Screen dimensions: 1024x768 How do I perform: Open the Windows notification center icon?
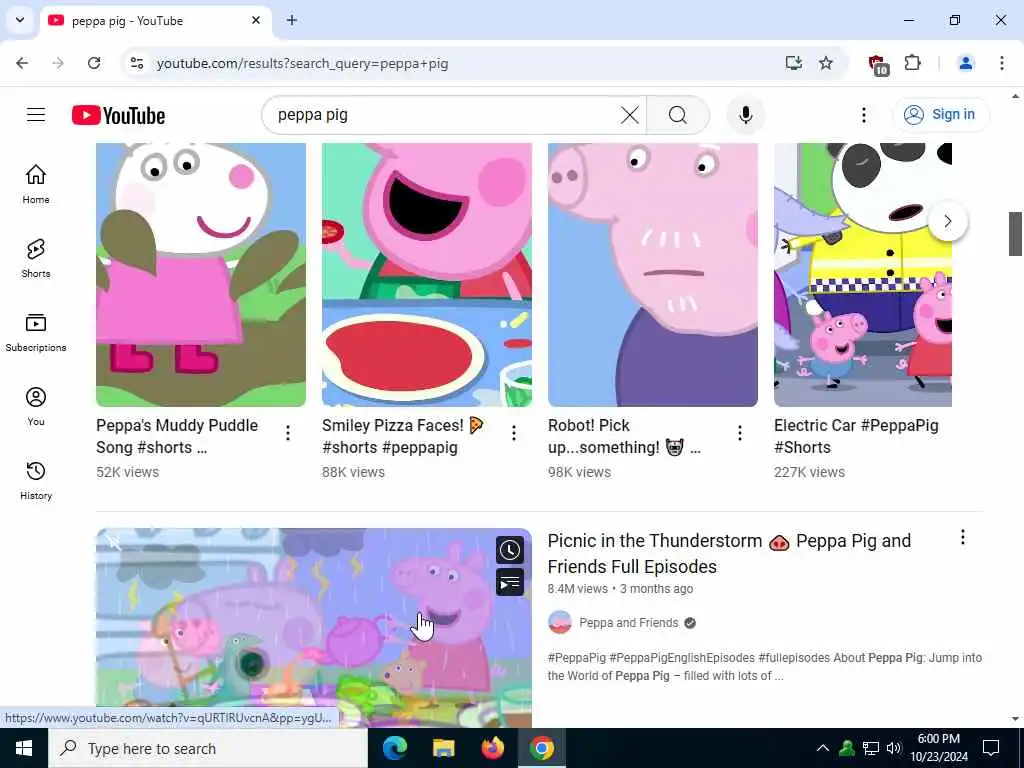tap(991, 748)
